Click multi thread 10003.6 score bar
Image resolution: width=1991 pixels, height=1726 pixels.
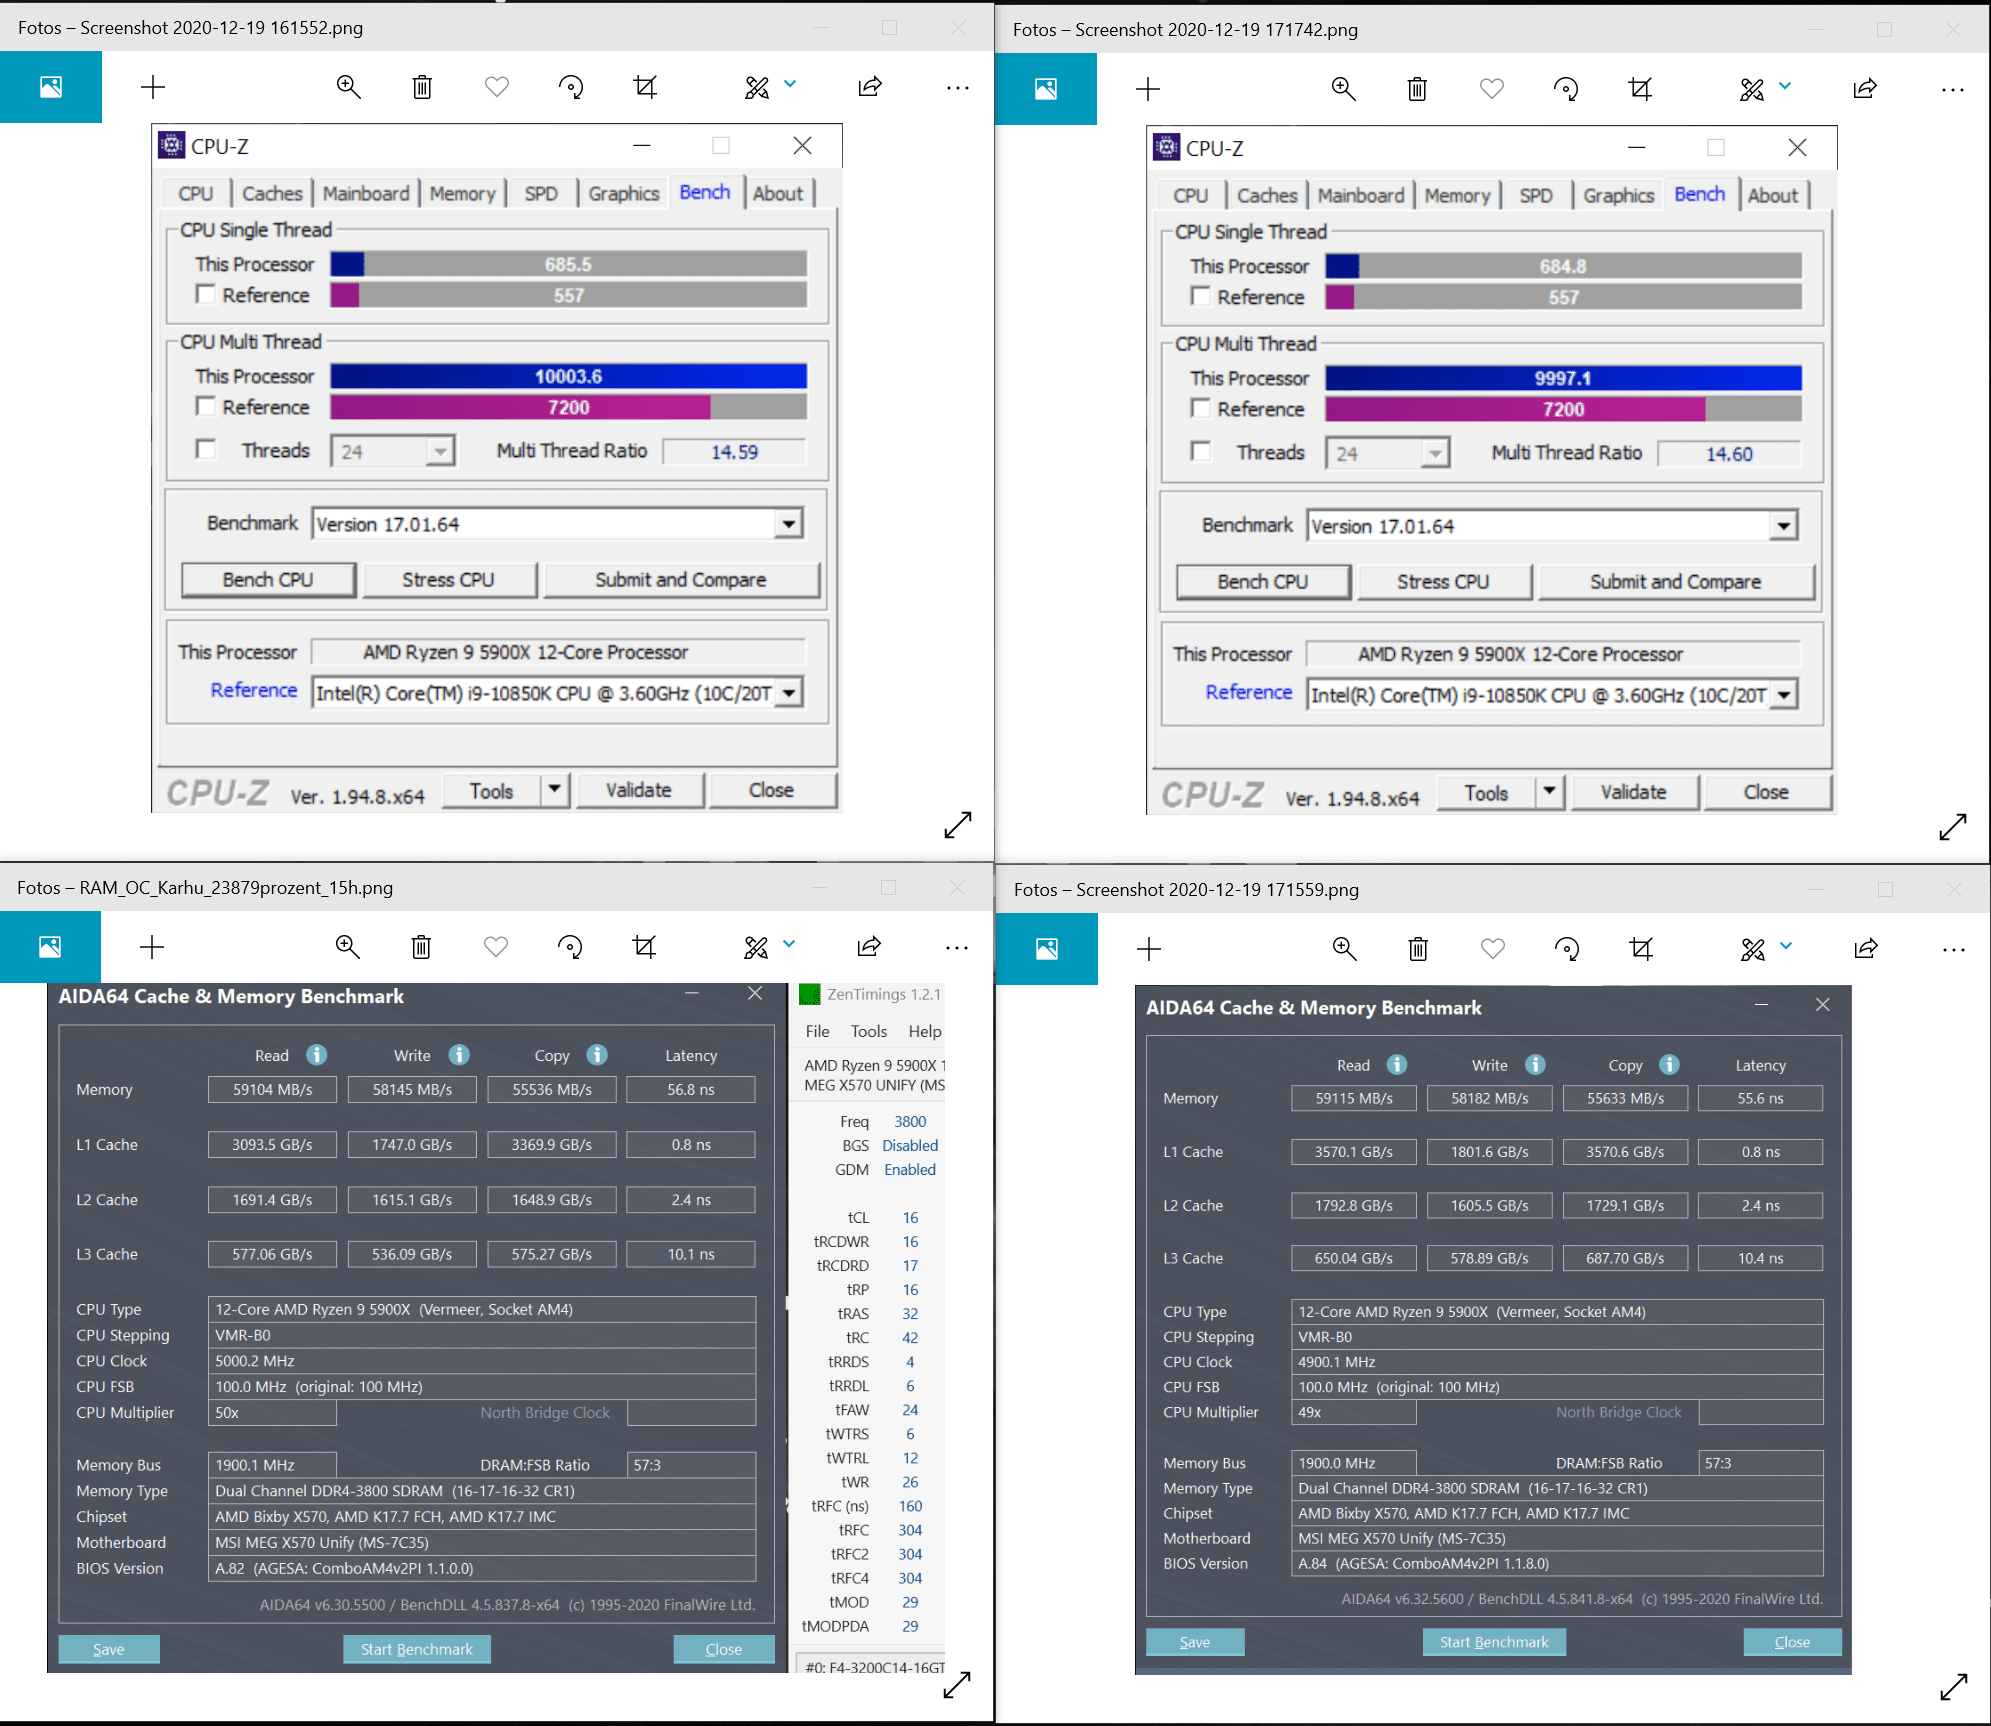pos(568,376)
